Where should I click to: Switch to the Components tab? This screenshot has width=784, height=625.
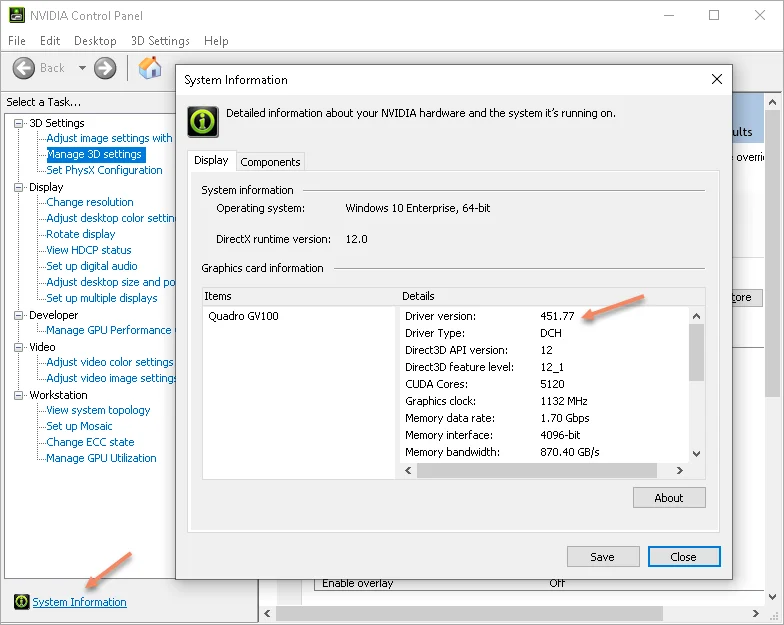coord(270,162)
